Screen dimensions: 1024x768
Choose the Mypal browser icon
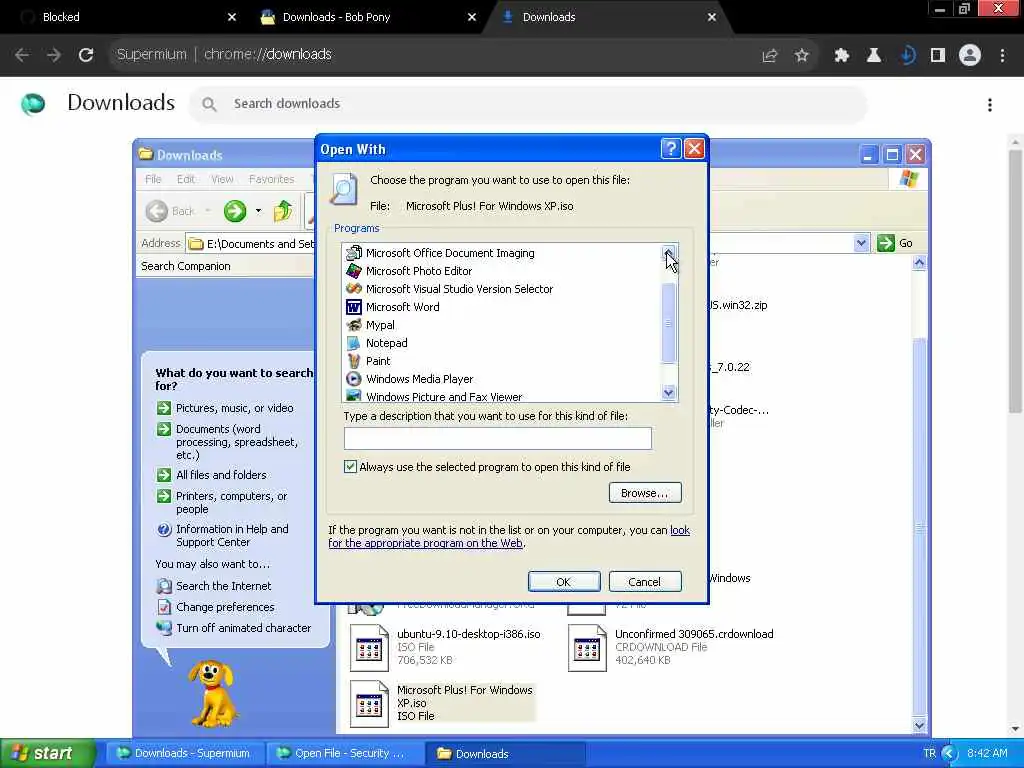click(353, 325)
